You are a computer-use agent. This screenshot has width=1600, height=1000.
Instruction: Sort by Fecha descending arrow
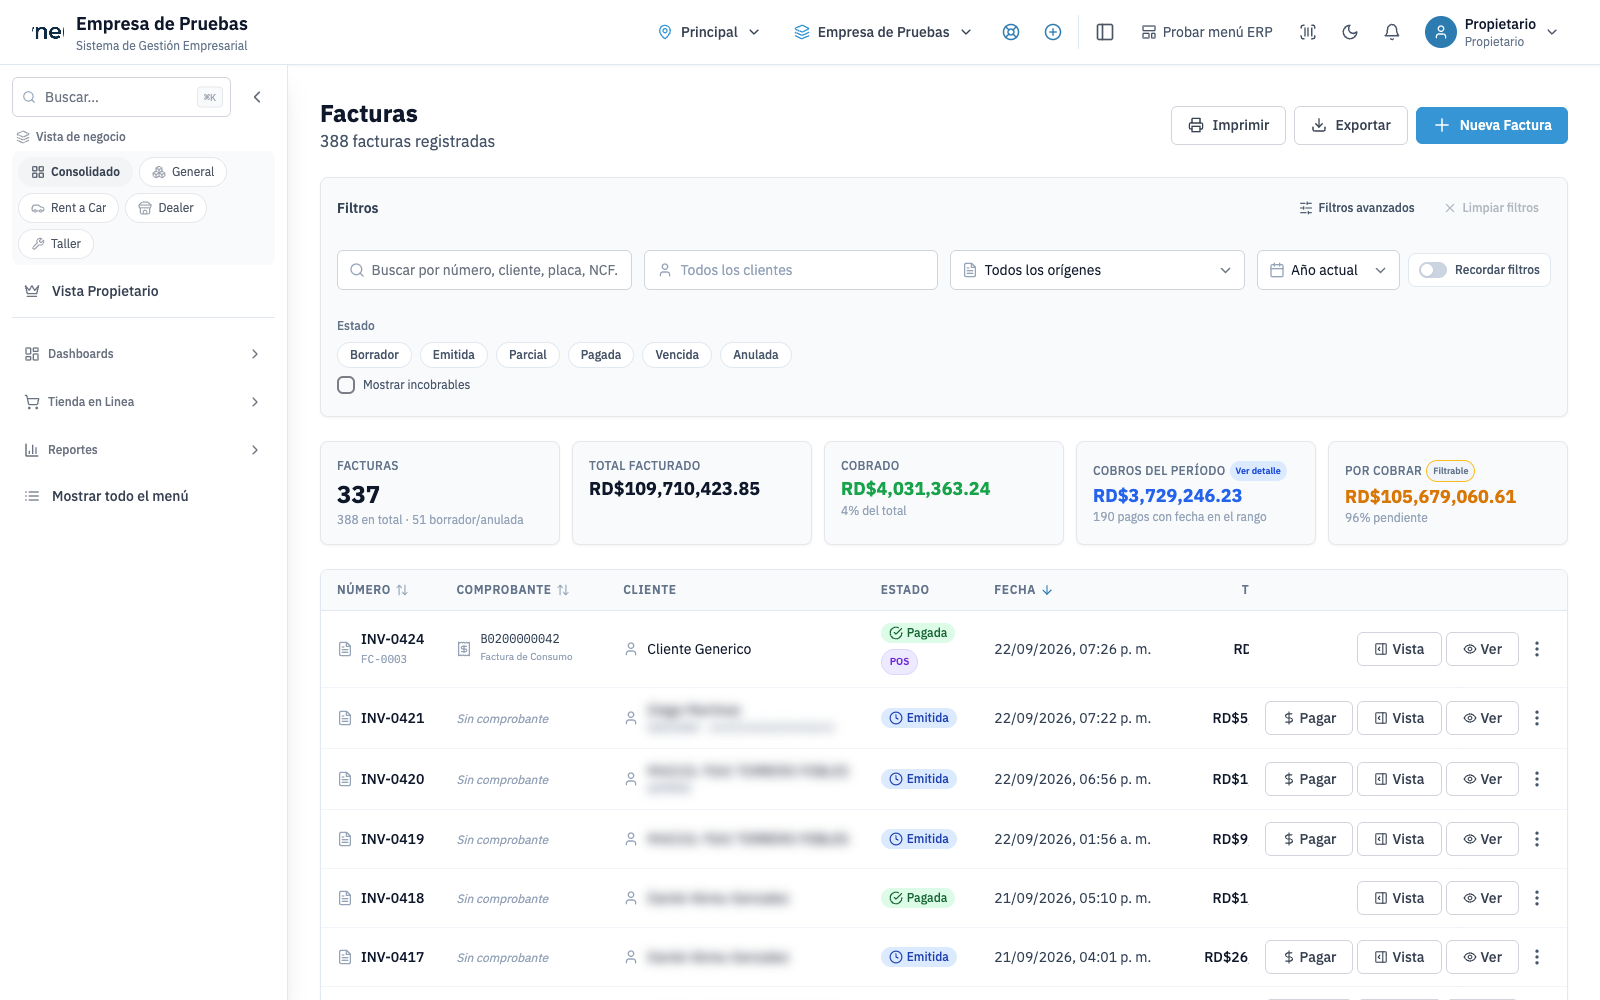[1047, 590]
